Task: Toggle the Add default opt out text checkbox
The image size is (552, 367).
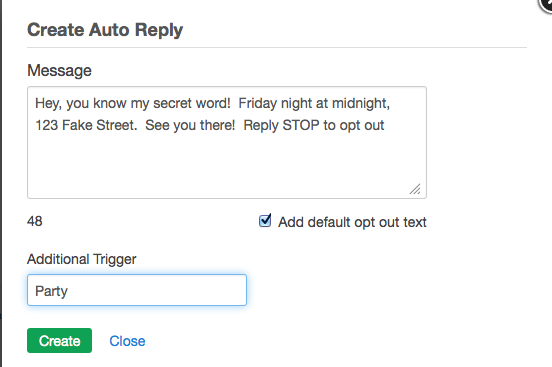Action: [265, 221]
